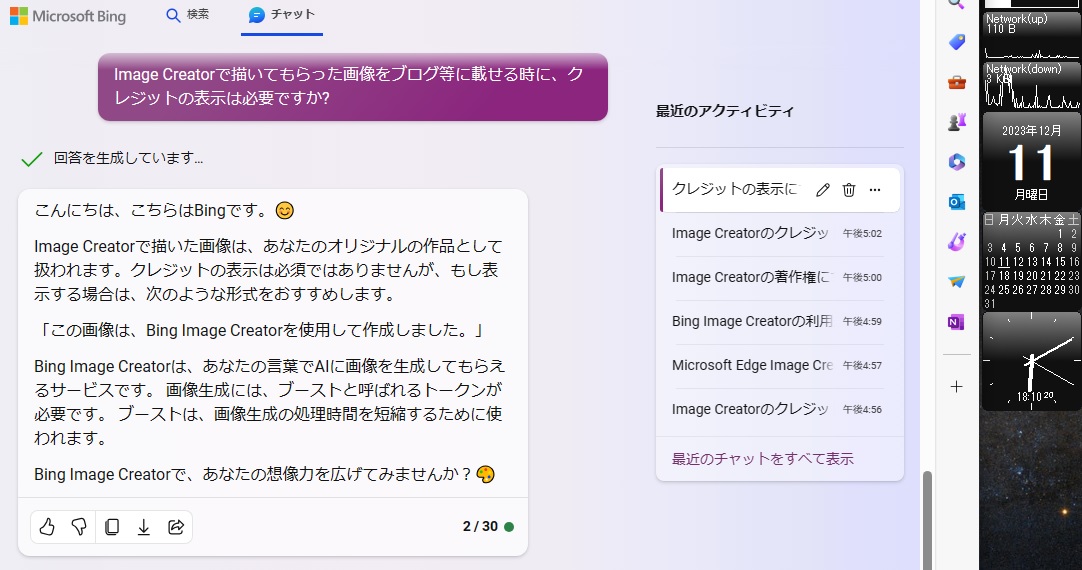Click the 2023年12月 date gadget header

1032,130
